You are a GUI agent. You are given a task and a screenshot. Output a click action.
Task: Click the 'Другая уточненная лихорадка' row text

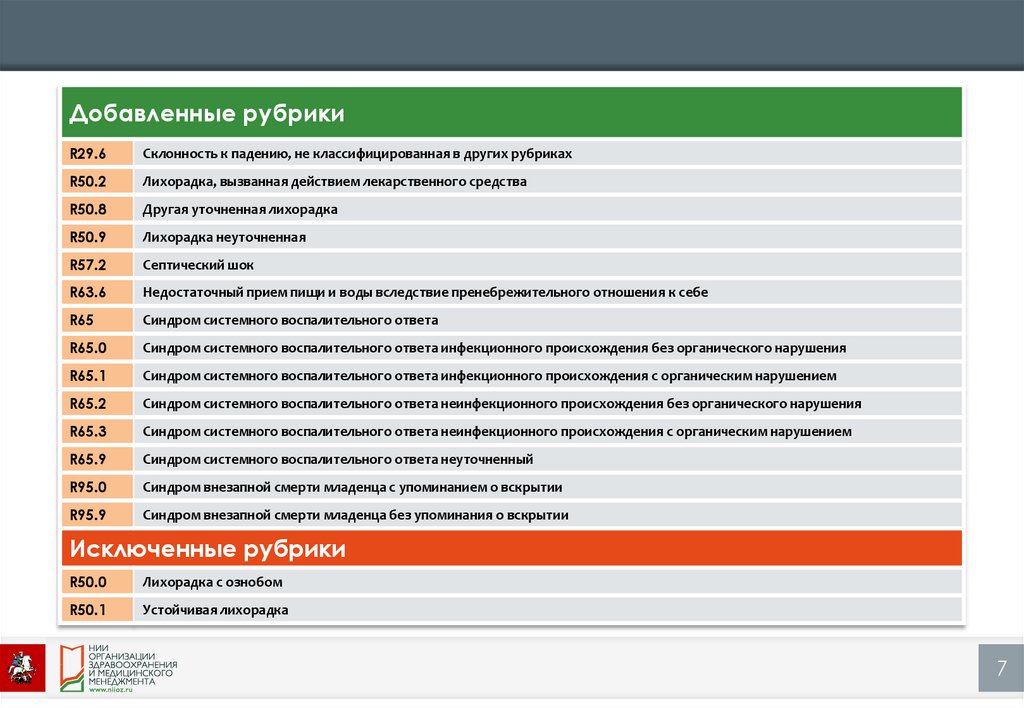(x=240, y=210)
